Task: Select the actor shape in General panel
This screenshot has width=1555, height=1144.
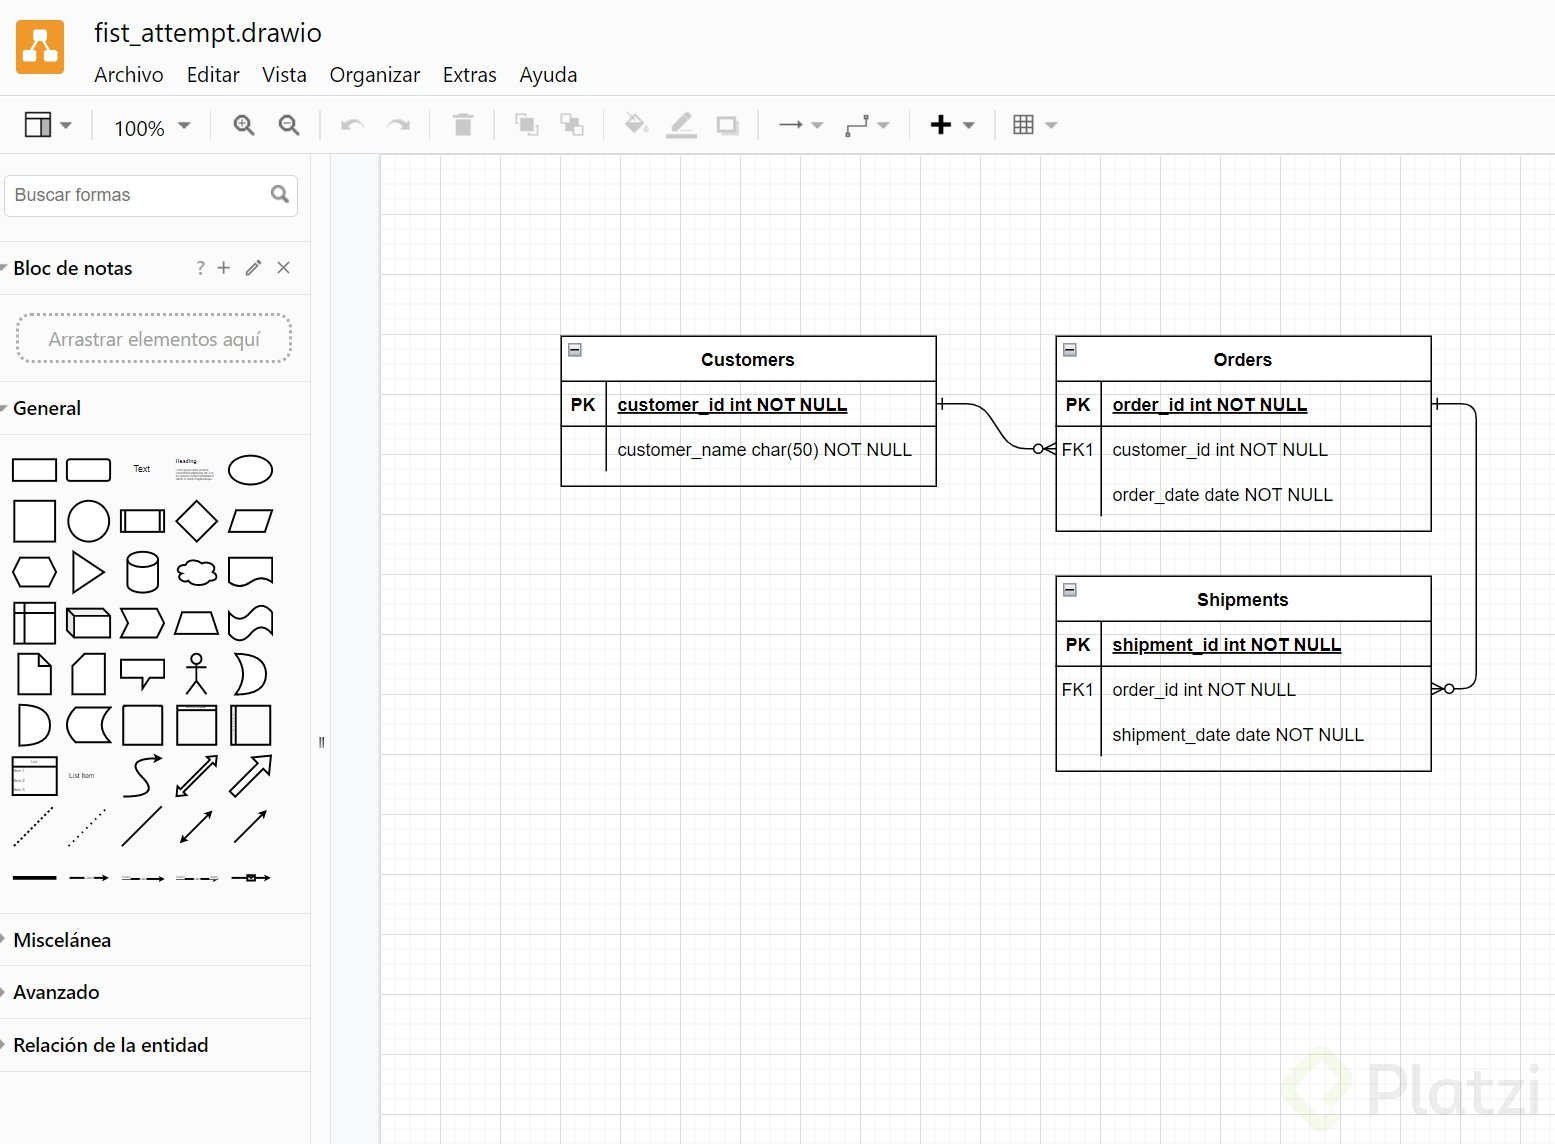Action: [x=196, y=674]
